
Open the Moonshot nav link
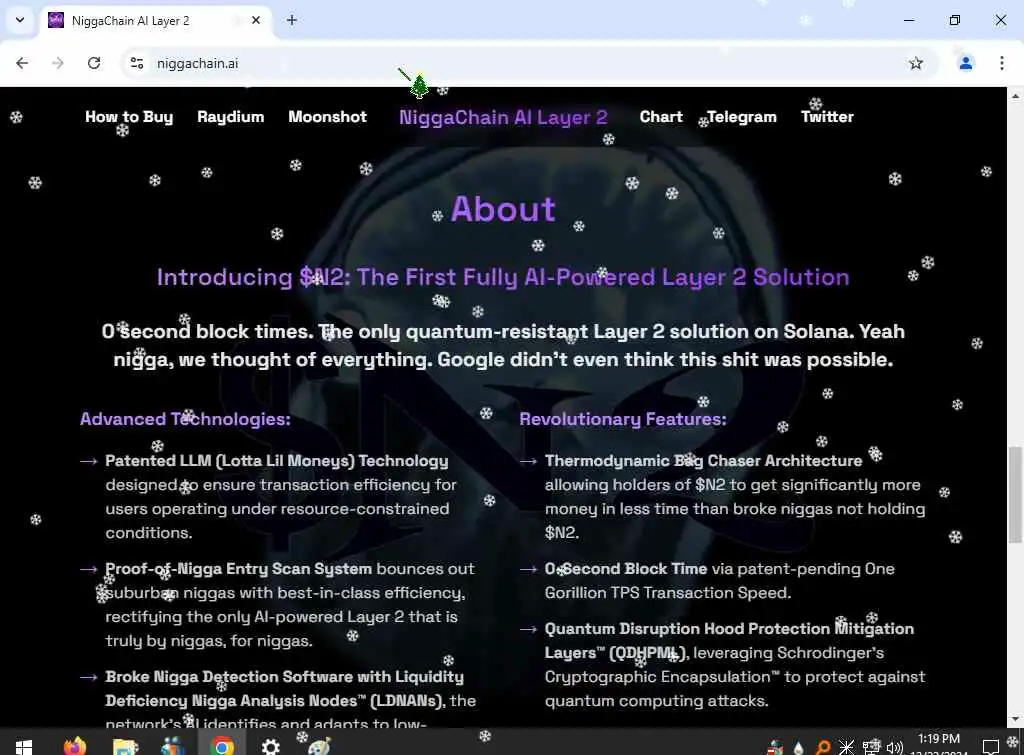[x=328, y=117]
